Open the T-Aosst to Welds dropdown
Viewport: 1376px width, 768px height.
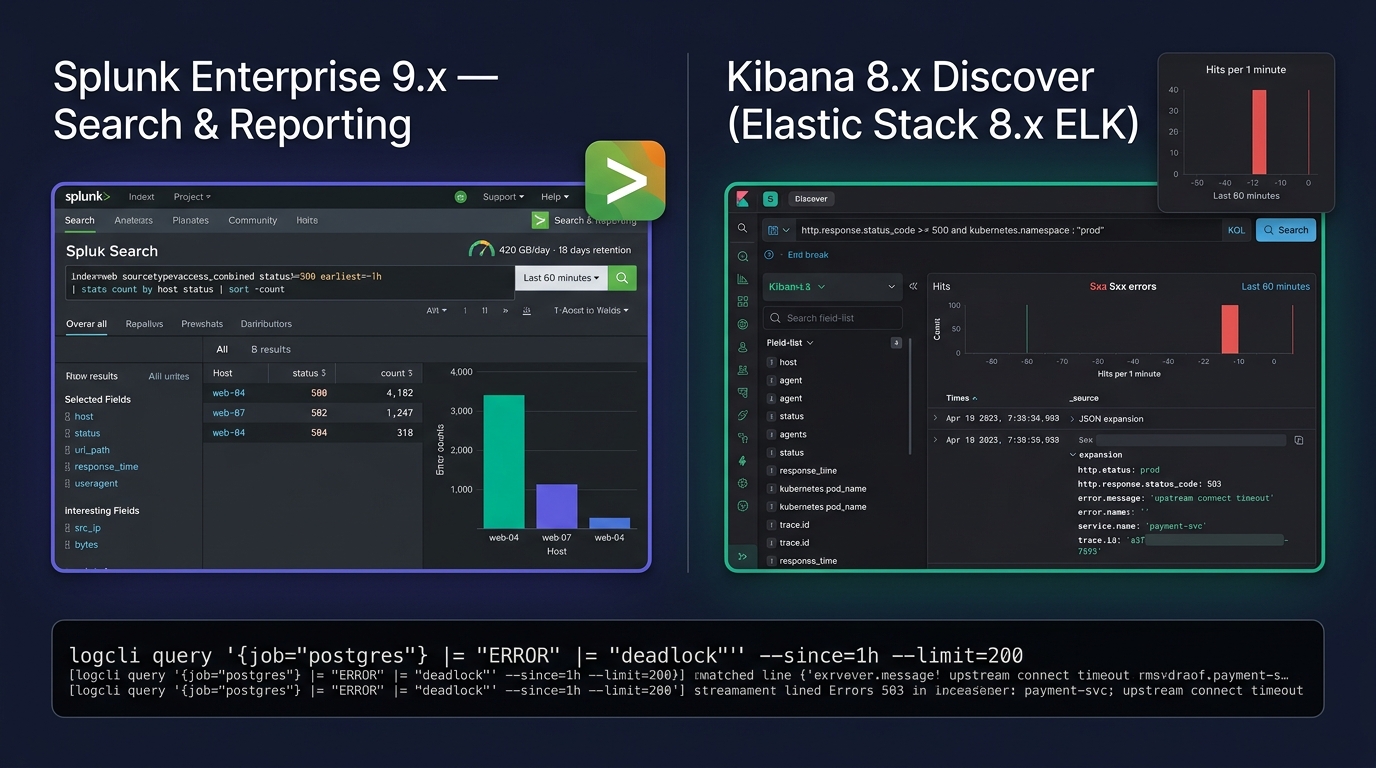click(591, 311)
